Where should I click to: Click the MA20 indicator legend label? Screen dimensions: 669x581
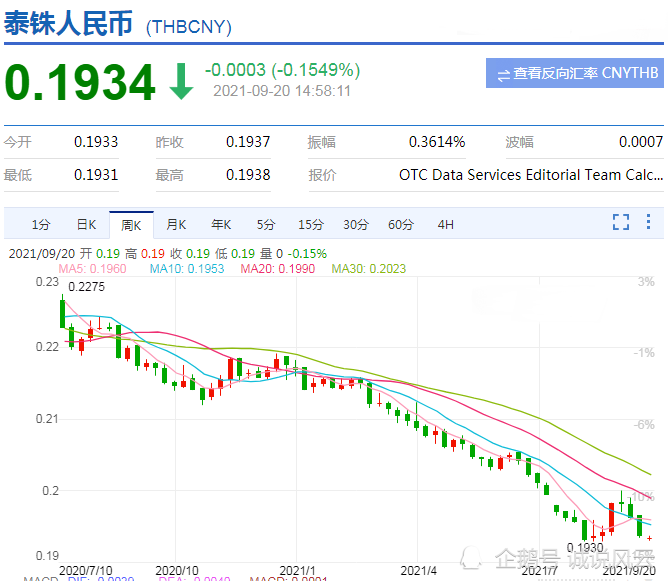(x=278, y=269)
